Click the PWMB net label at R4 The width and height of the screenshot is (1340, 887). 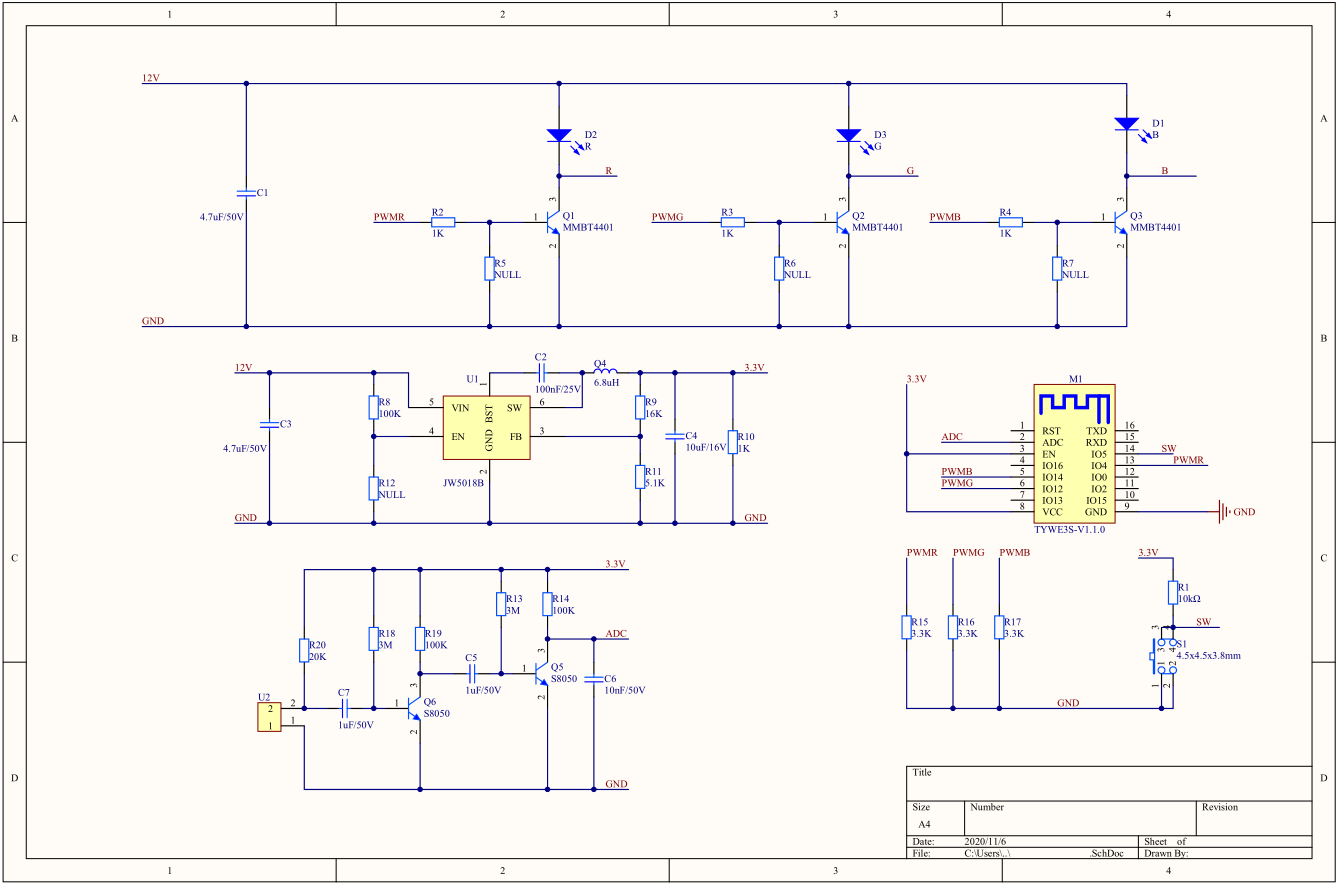pyautogui.click(x=945, y=216)
